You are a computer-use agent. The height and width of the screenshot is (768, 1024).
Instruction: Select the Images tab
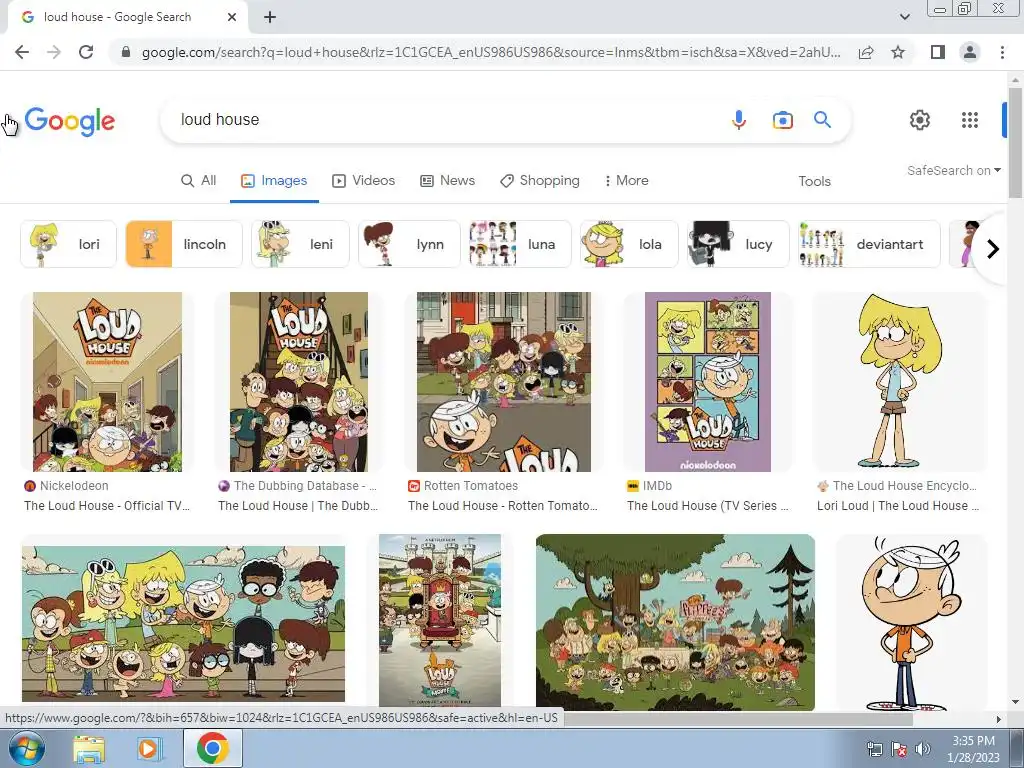click(x=274, y=181)
